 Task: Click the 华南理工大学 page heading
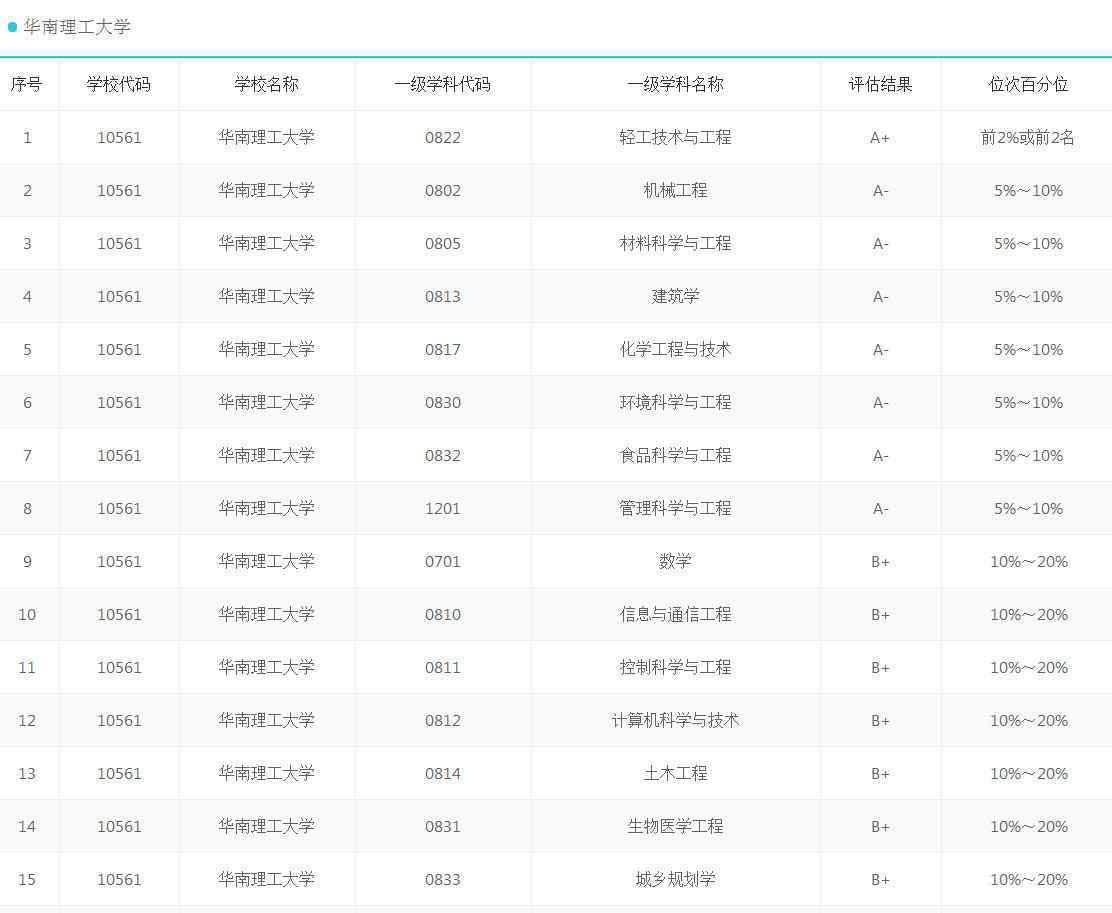pos(77,27)
